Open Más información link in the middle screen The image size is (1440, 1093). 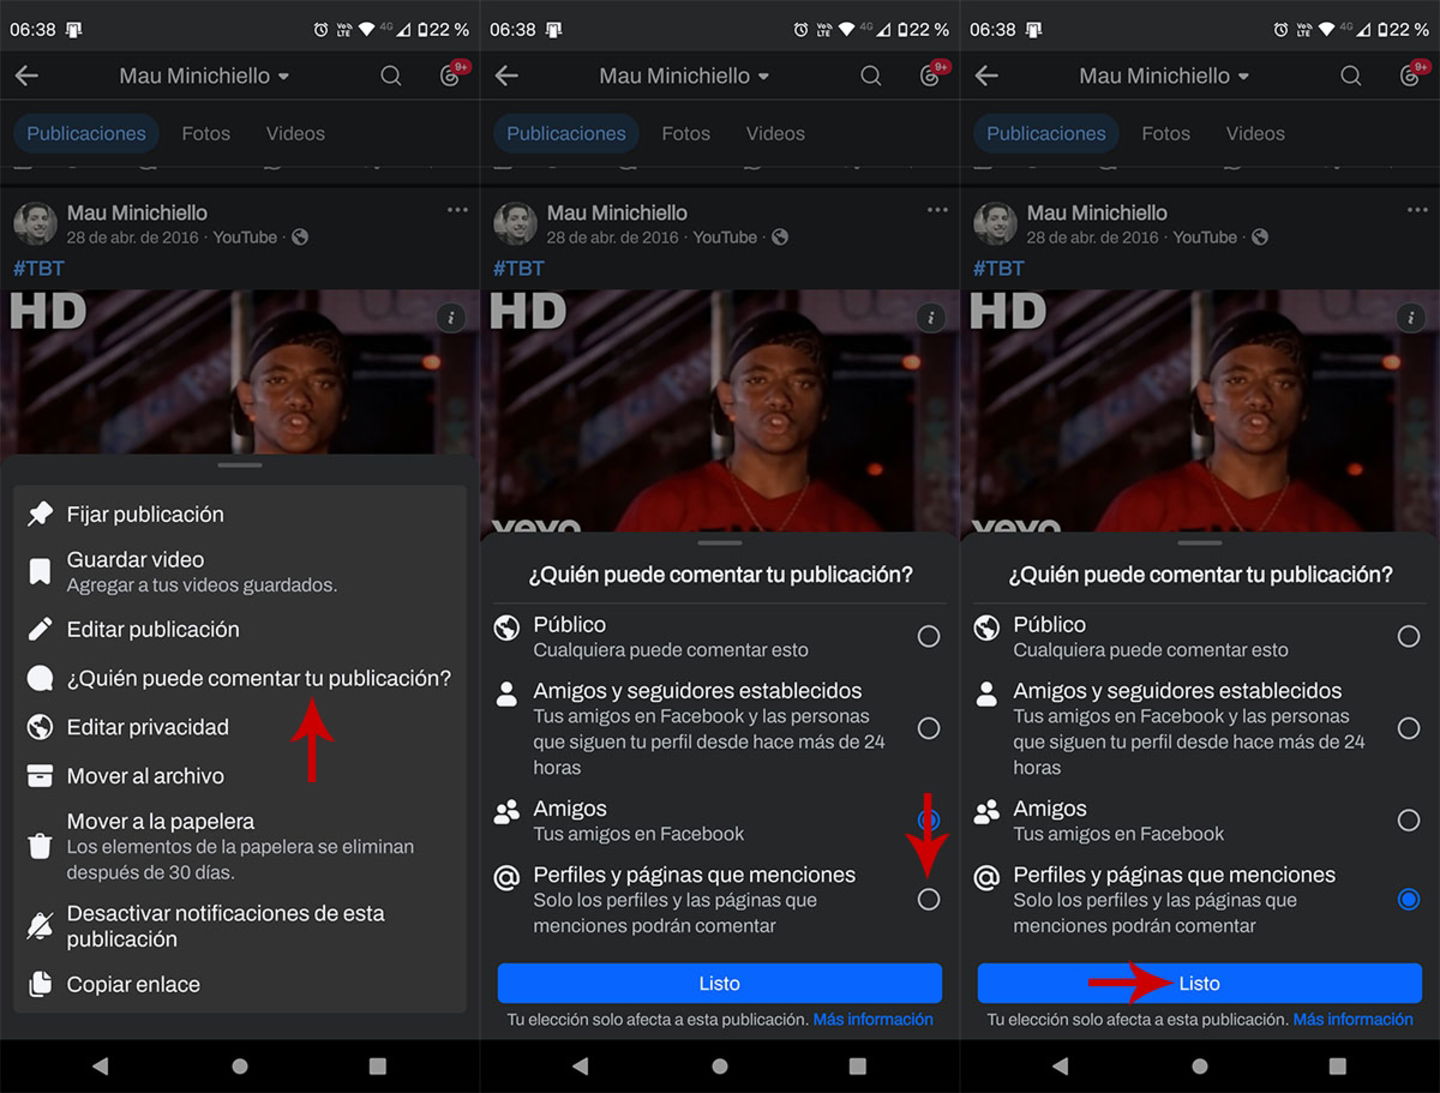tap(873, 1019)
